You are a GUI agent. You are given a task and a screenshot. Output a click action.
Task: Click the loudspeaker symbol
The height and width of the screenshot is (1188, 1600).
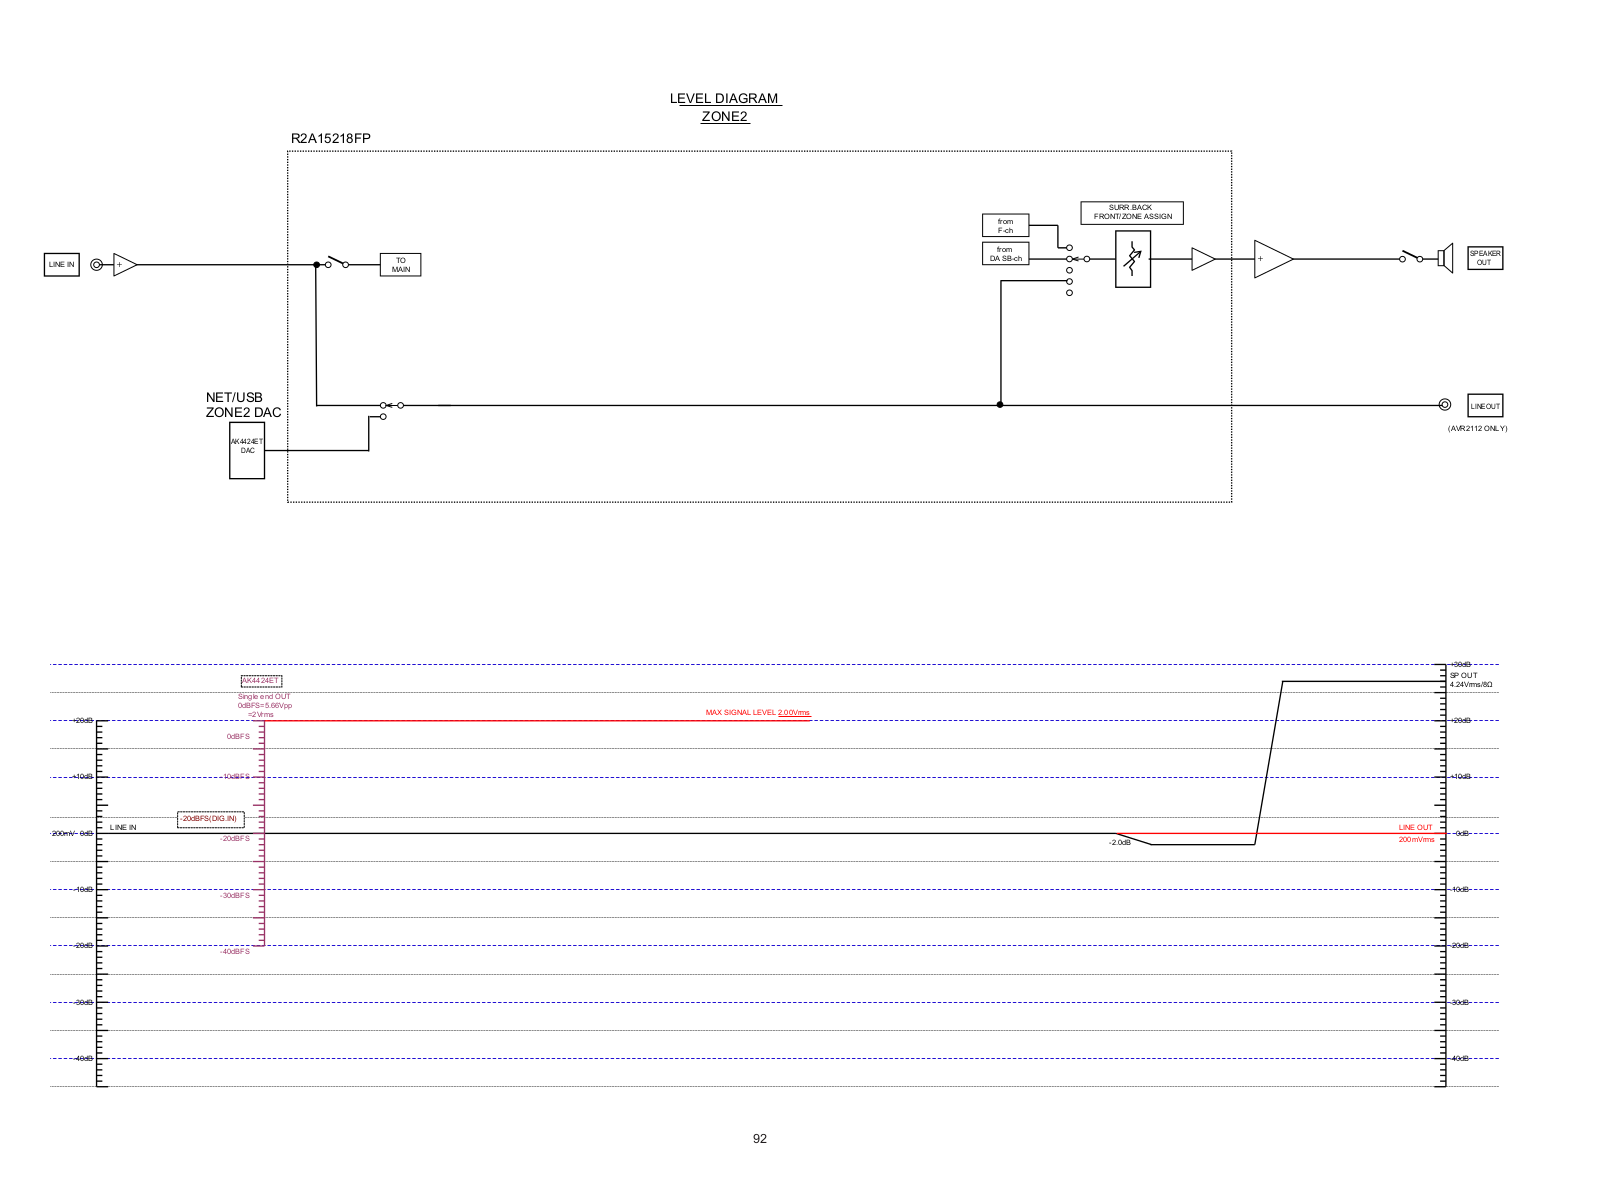click(1445, 258)
